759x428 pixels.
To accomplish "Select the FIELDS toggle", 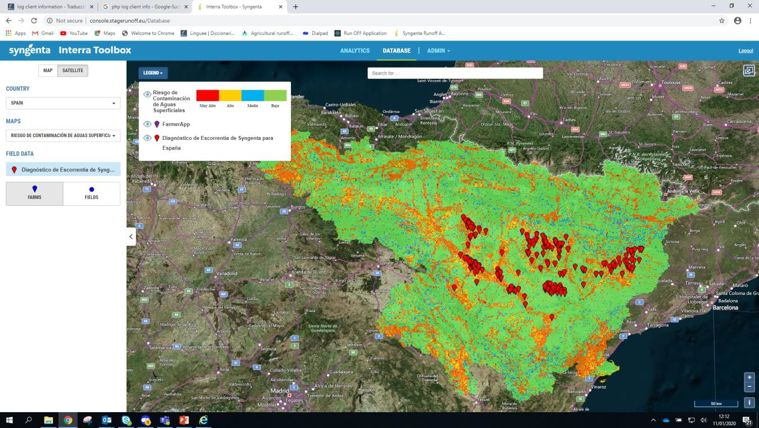I will pos(91,194).
